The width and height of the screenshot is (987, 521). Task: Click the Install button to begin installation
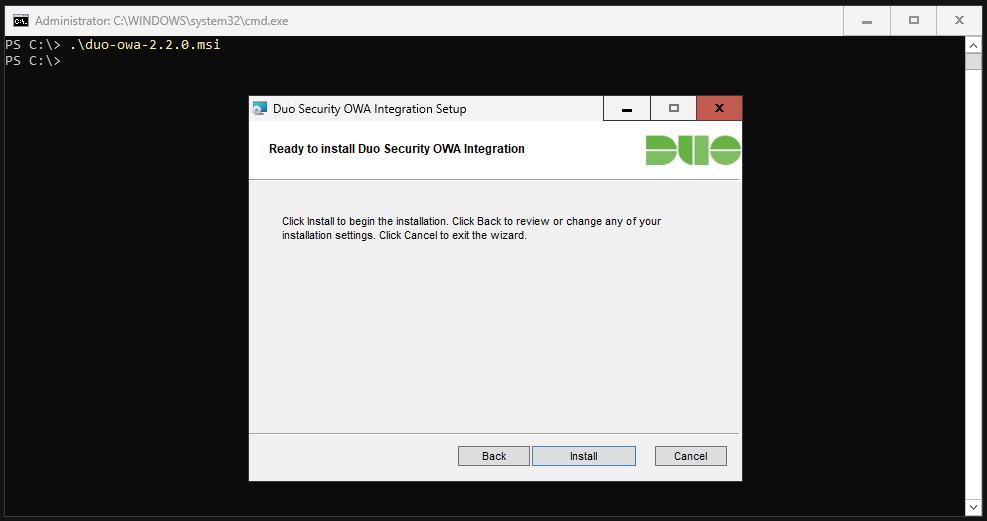(584, 456)
